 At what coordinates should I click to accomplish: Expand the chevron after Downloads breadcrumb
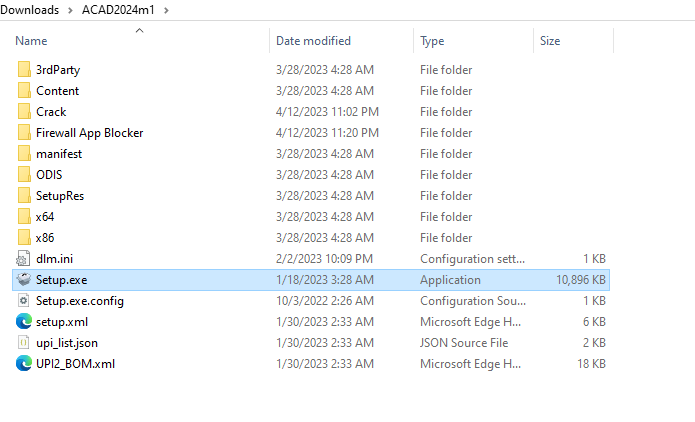point(70,10)
